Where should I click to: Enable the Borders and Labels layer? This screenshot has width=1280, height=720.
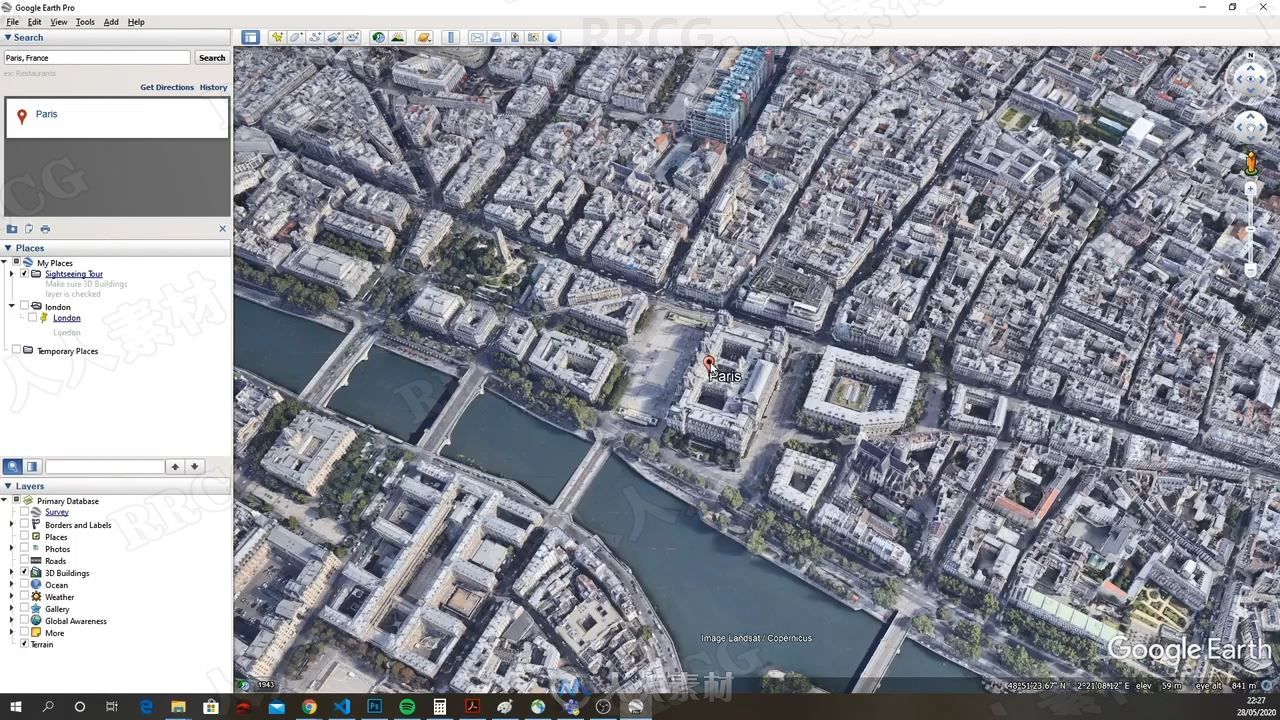(x=24, y=524)
